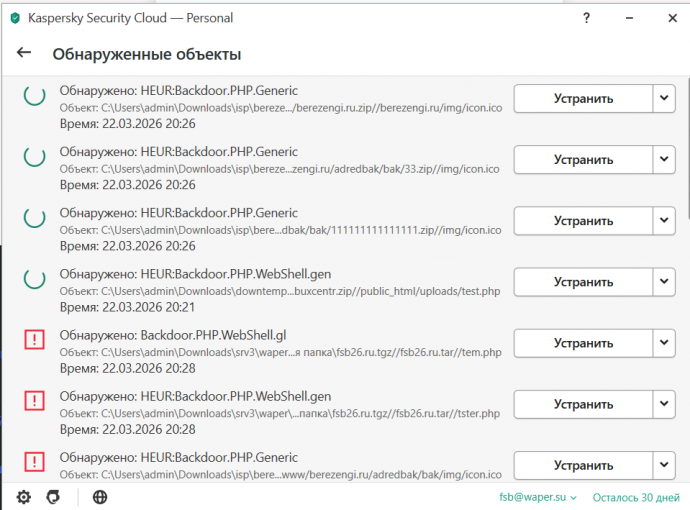Open action dropdown for tem.php detection

[665, 343]
